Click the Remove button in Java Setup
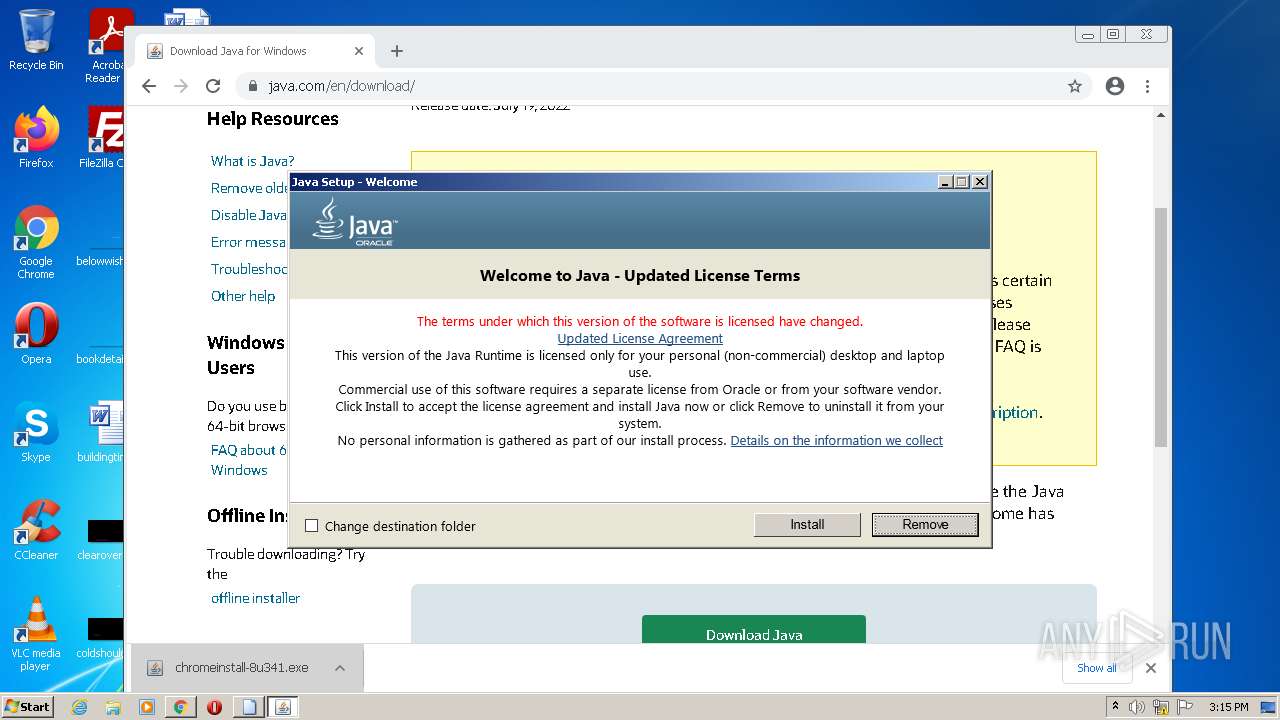1280x720 pixels. [925, 524]
